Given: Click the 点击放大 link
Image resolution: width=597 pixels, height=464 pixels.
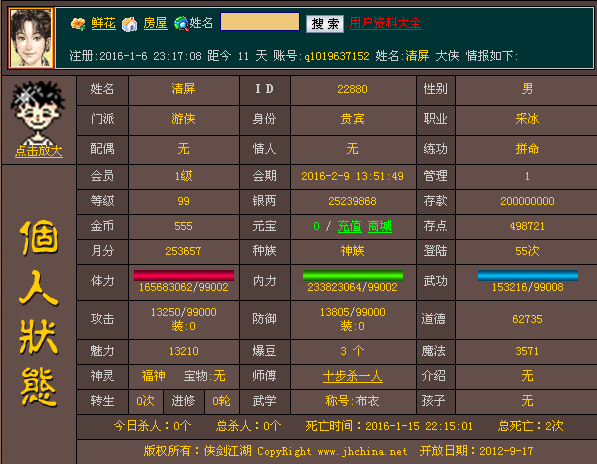Looking at the screenshot, I should [x=38, y=151].
